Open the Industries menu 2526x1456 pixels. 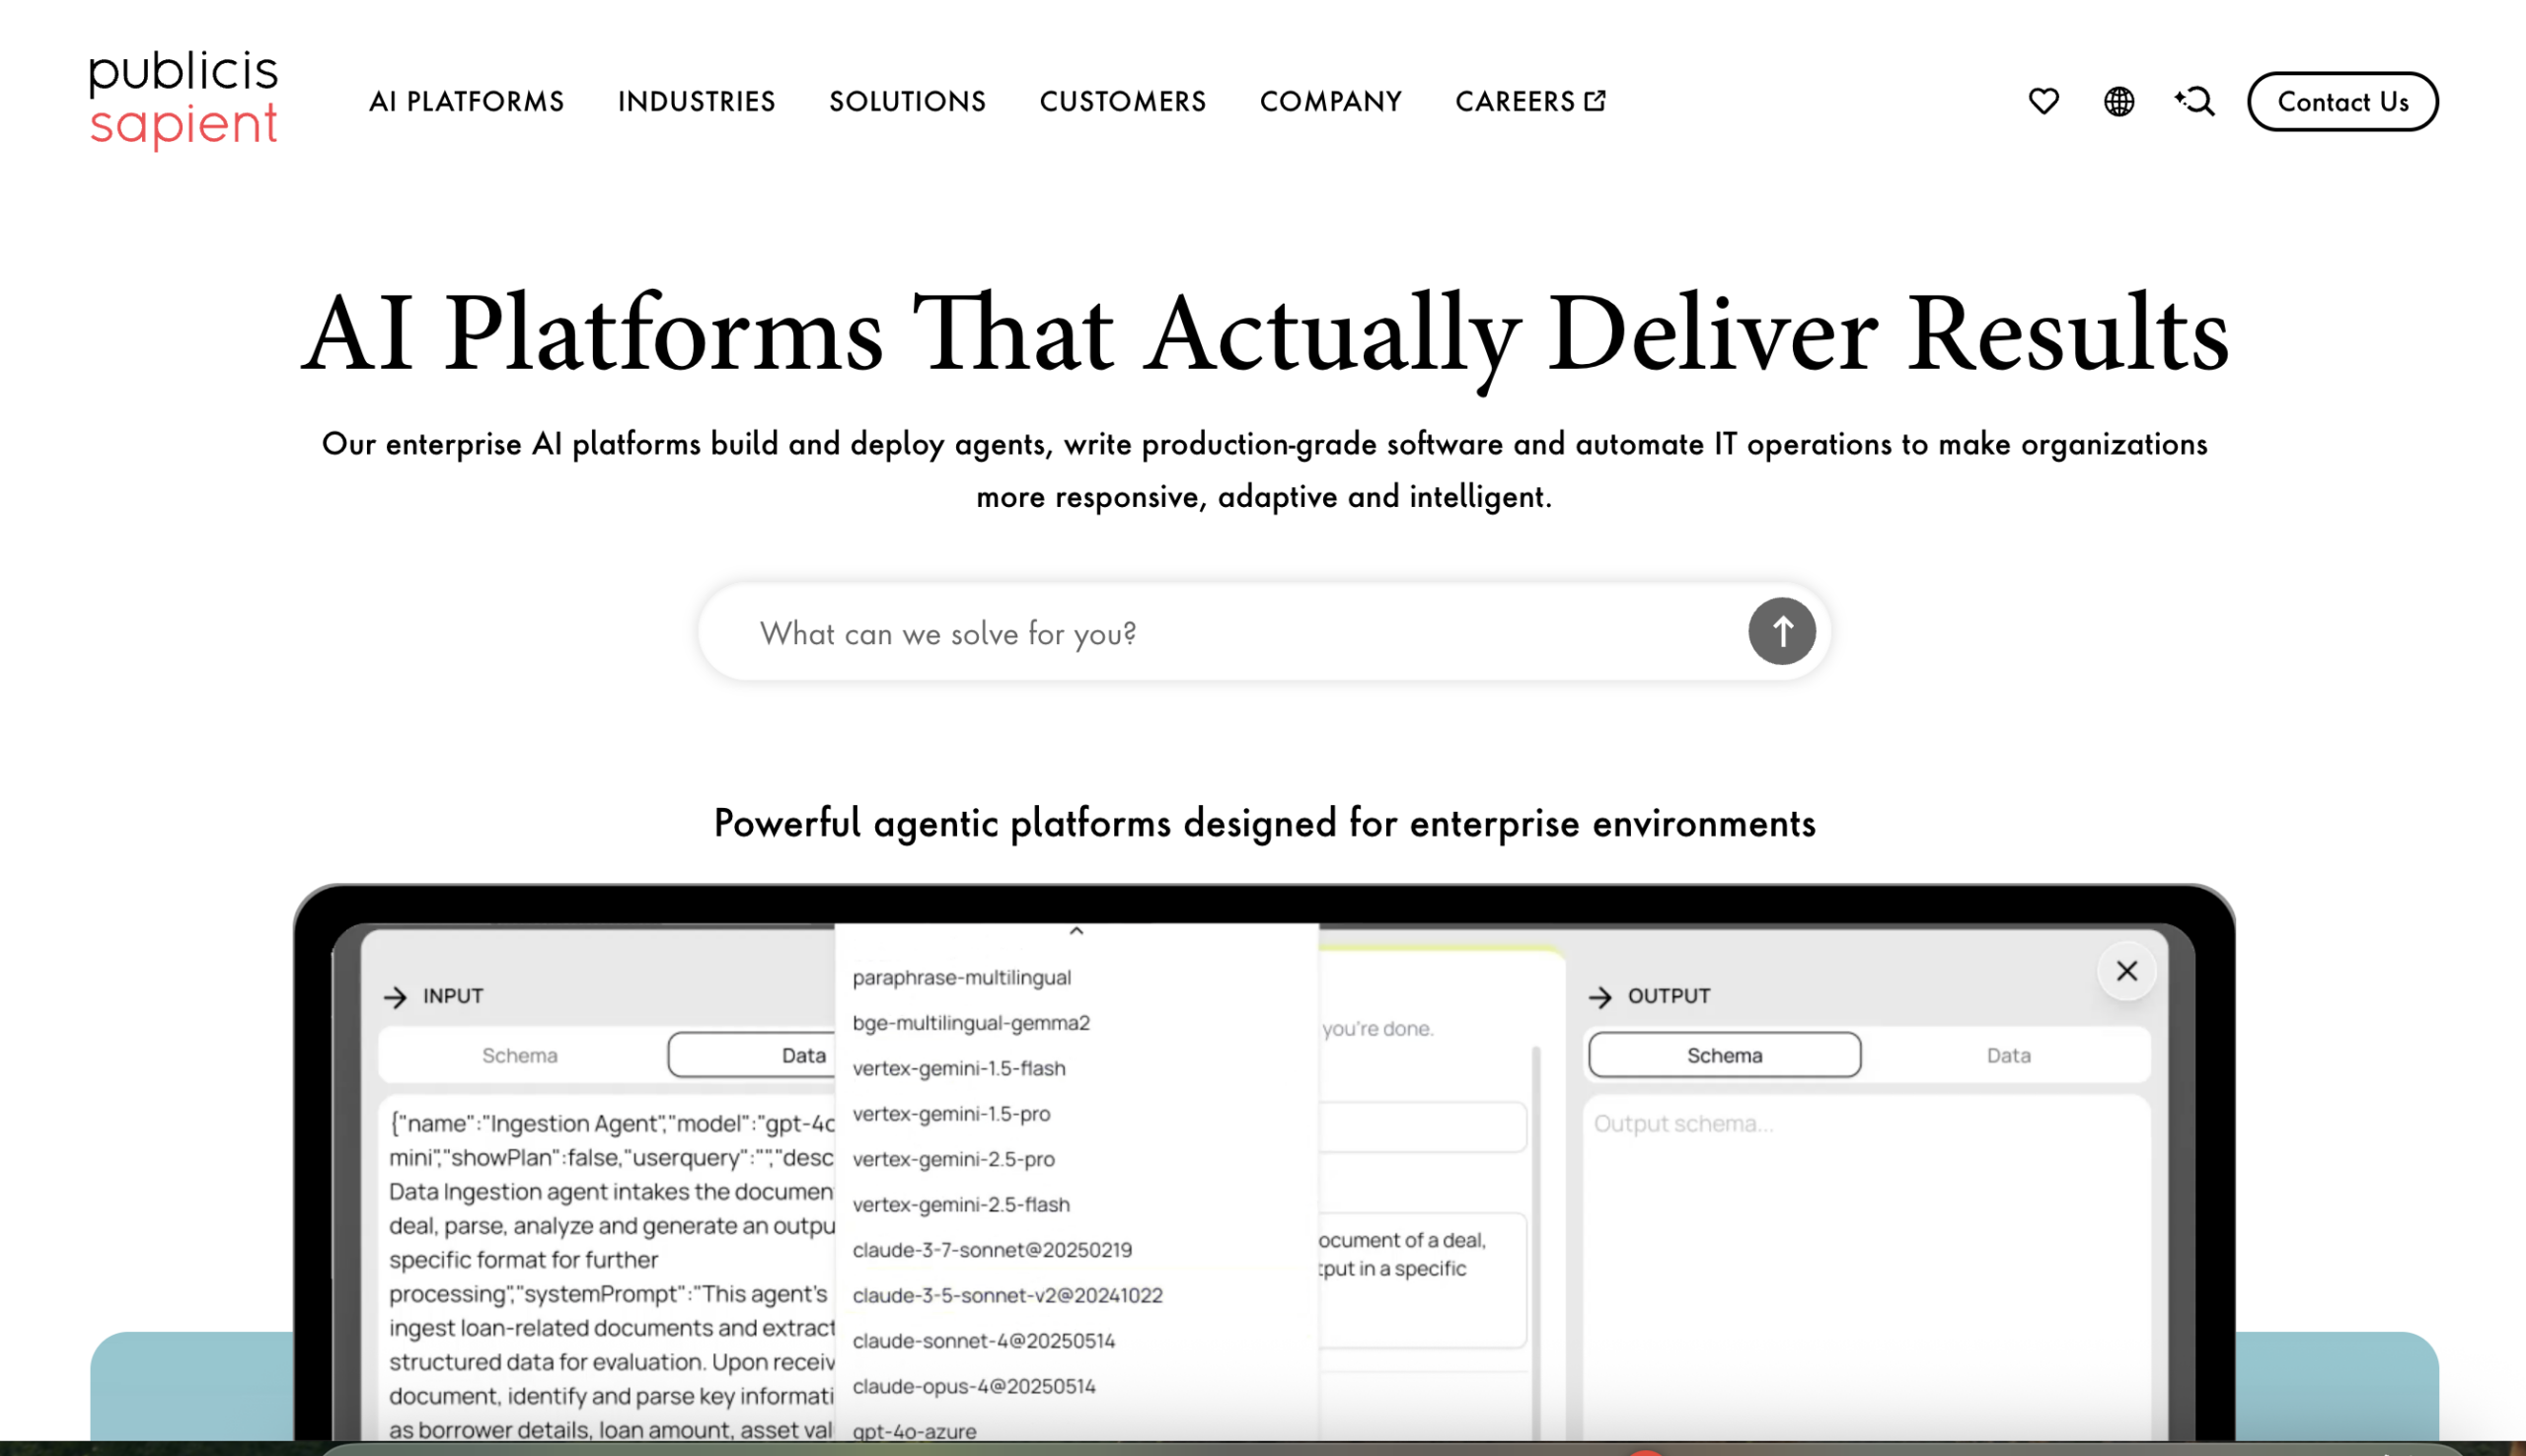[696, 101]
